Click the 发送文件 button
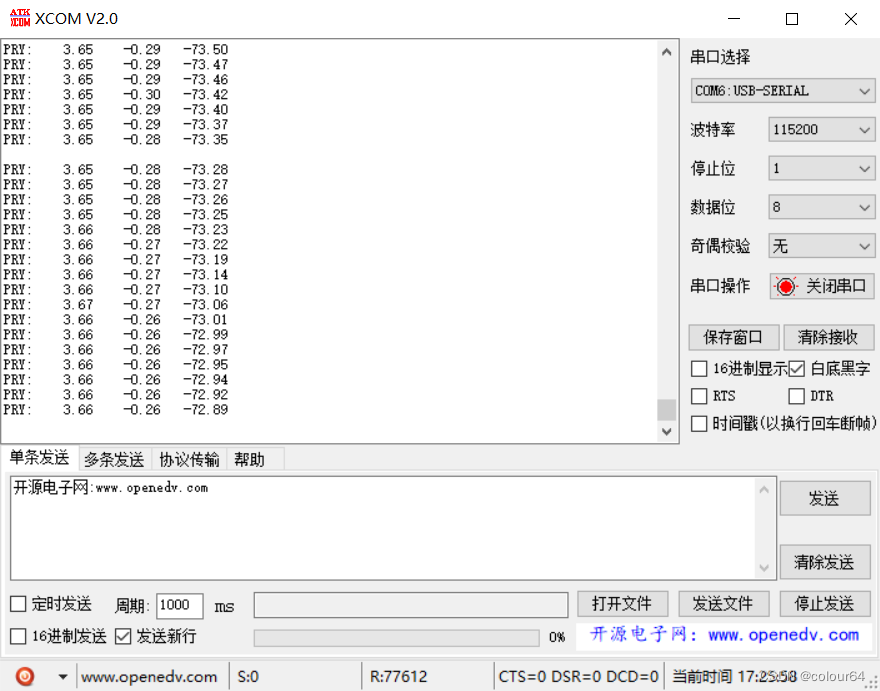 723,604
